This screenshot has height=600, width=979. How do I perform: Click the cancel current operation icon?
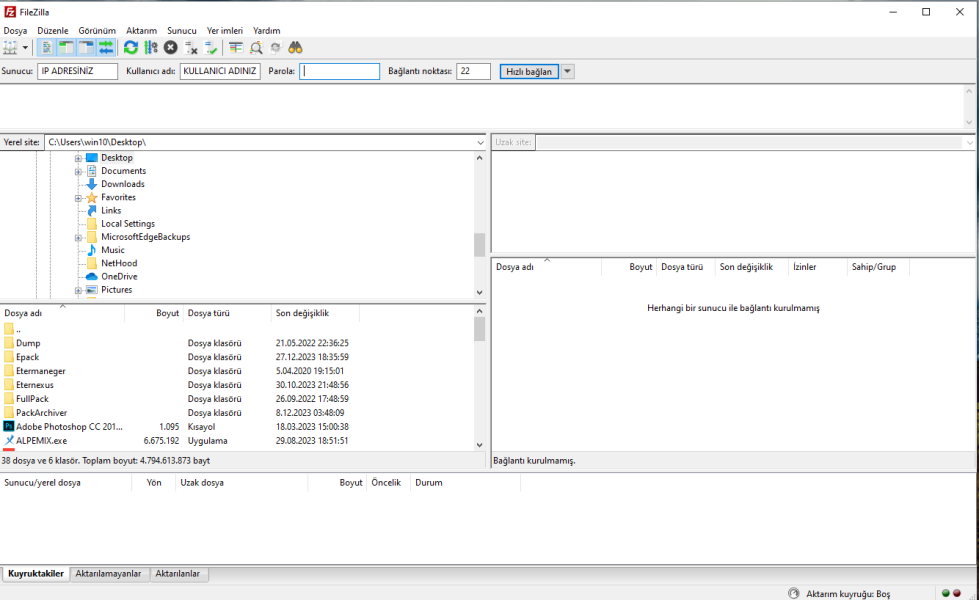171,48
